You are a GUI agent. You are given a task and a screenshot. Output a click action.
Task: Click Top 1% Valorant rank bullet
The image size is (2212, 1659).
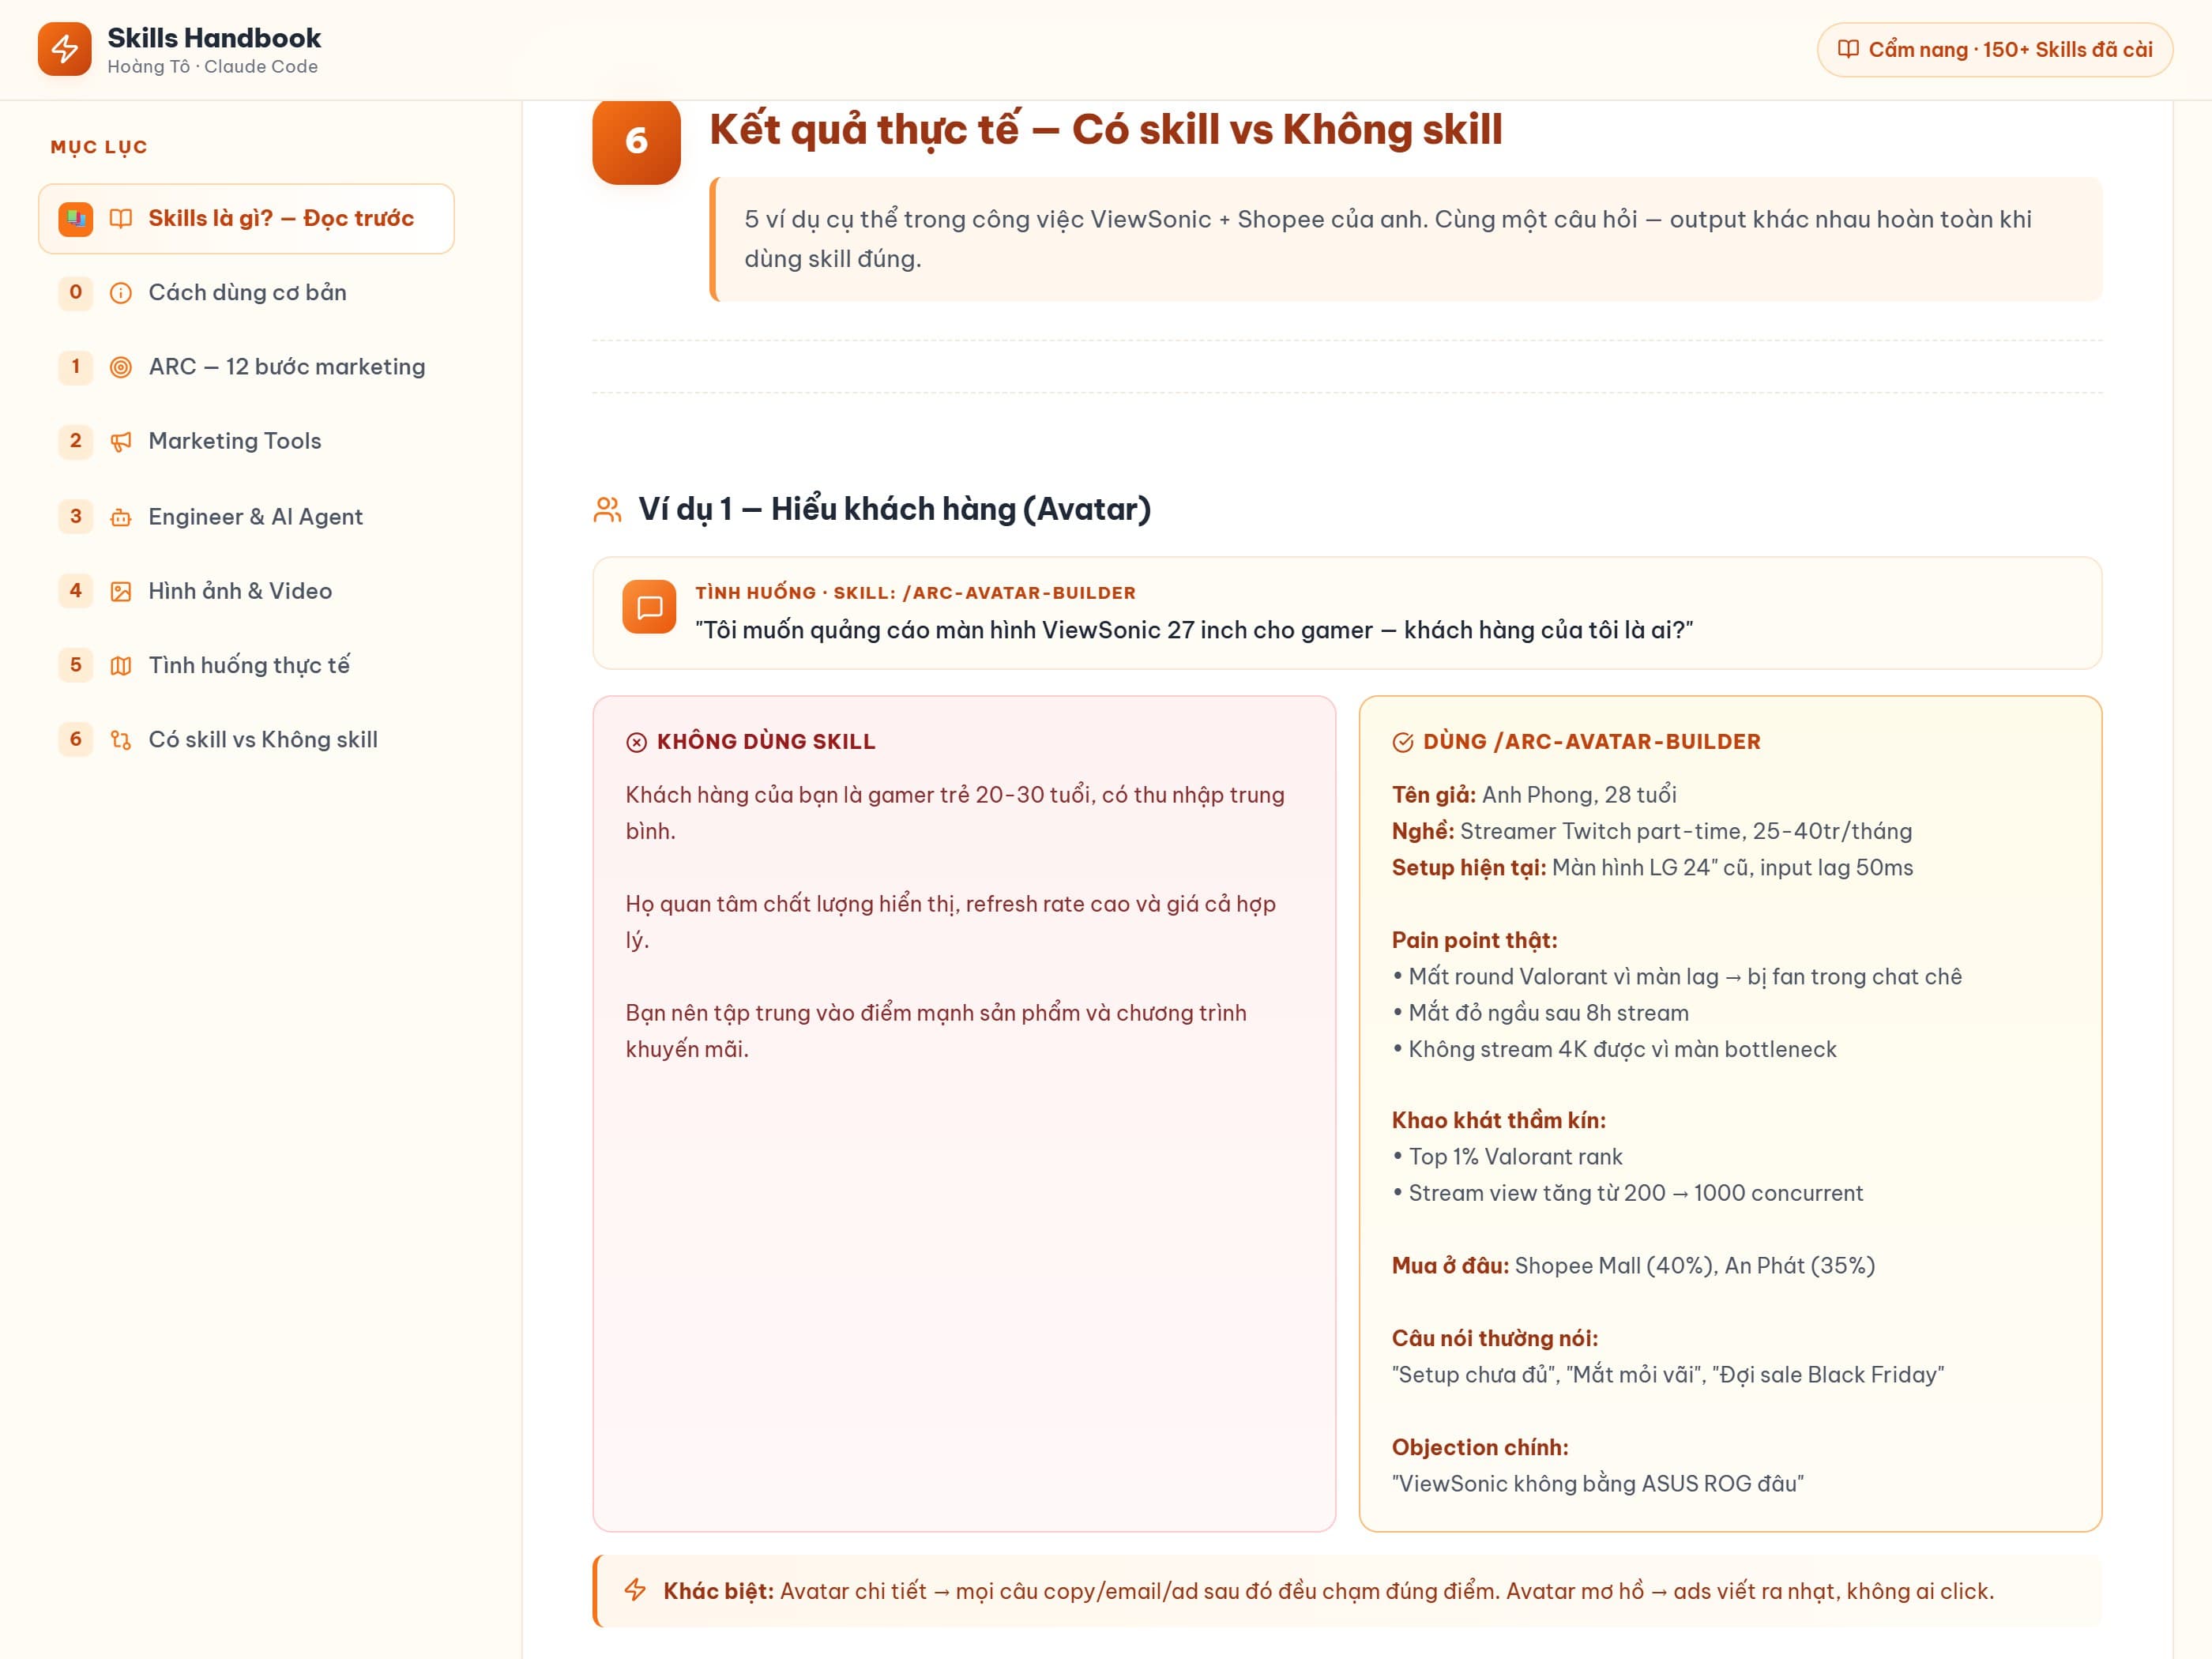1507,1157
